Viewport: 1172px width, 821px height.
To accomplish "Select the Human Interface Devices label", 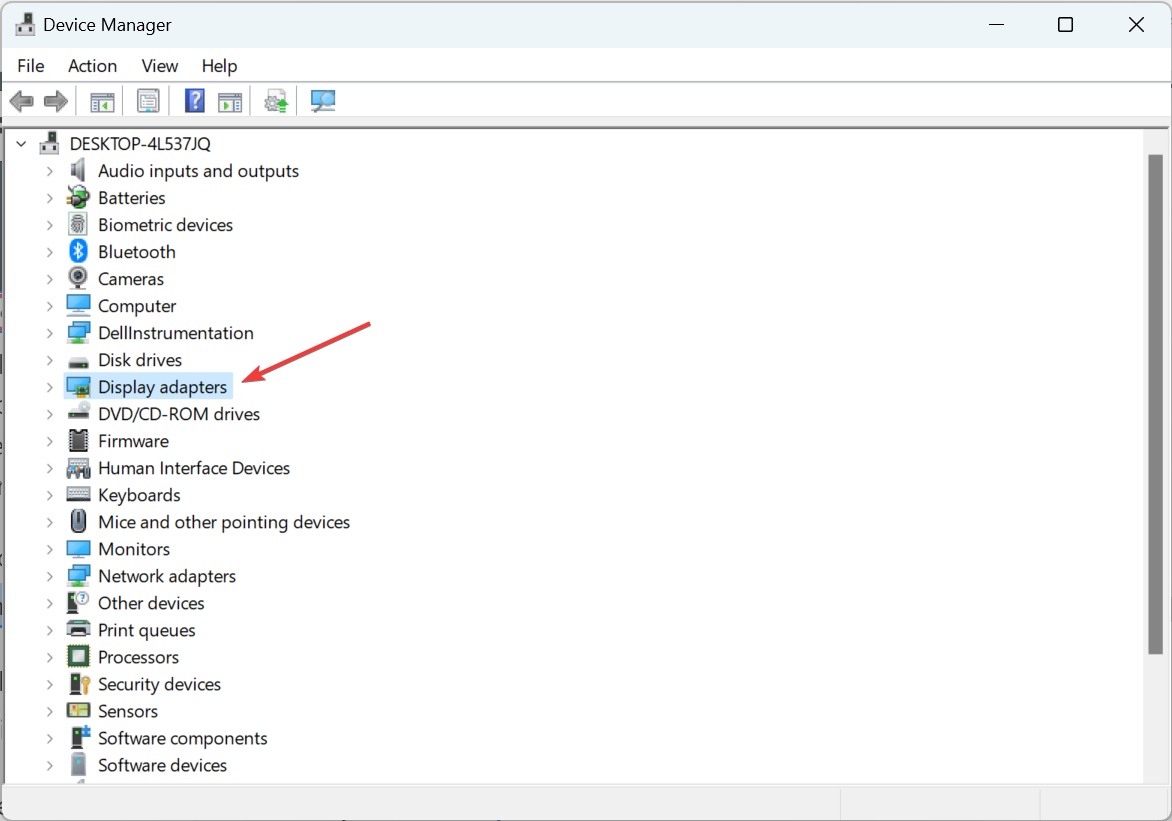I will [x=194, y=468].
